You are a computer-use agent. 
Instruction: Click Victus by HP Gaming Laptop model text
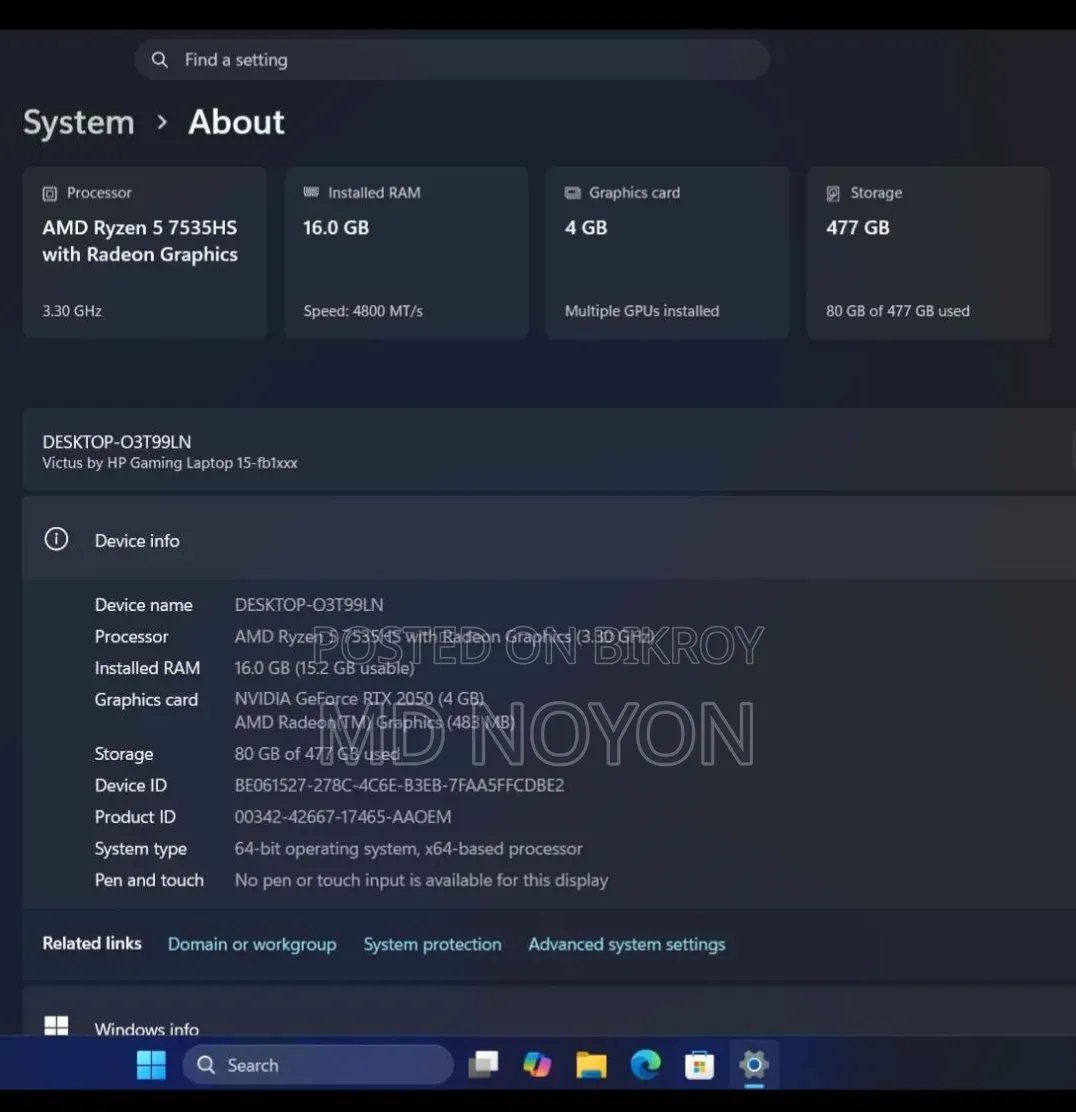pos(170,463)
